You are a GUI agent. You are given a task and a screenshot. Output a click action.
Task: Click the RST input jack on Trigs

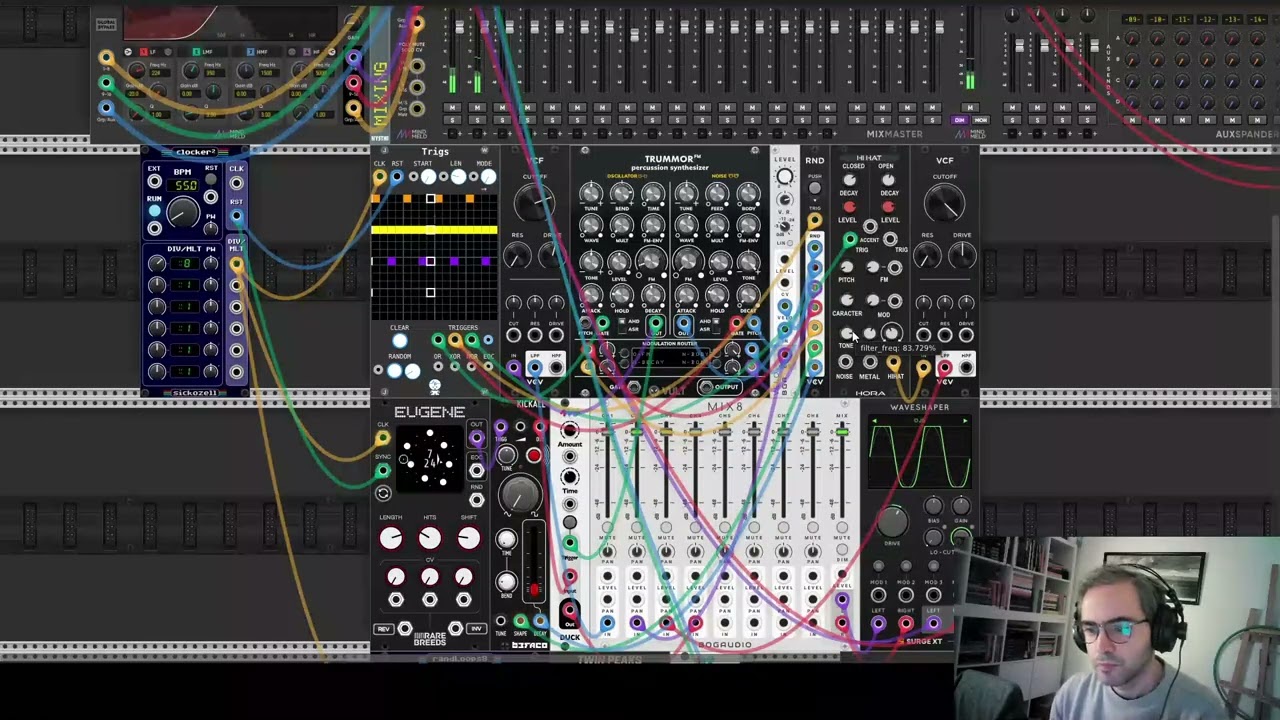pos(397,178)
